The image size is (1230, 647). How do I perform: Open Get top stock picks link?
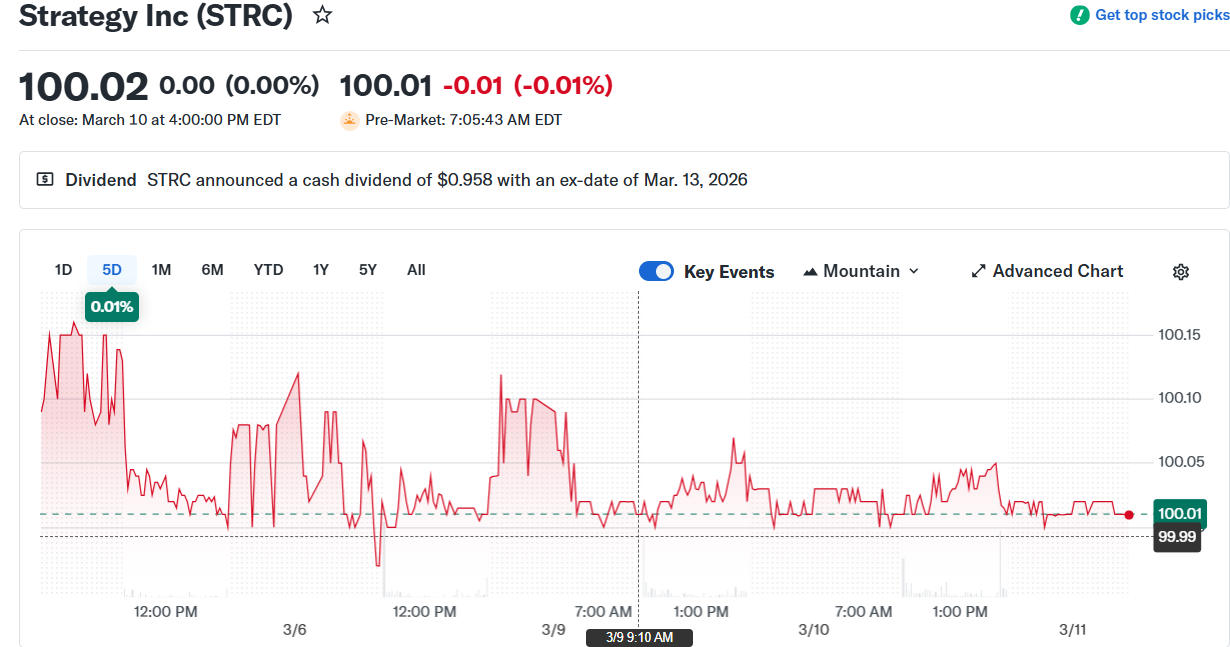[1161, 15]
